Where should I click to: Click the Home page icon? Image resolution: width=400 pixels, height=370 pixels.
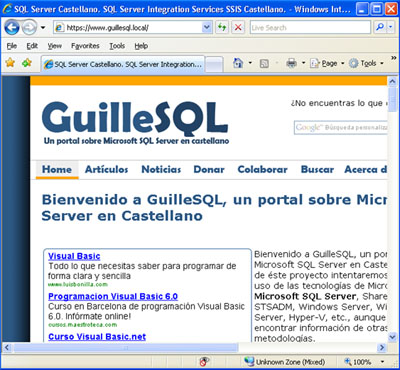[x=238, y=63]
